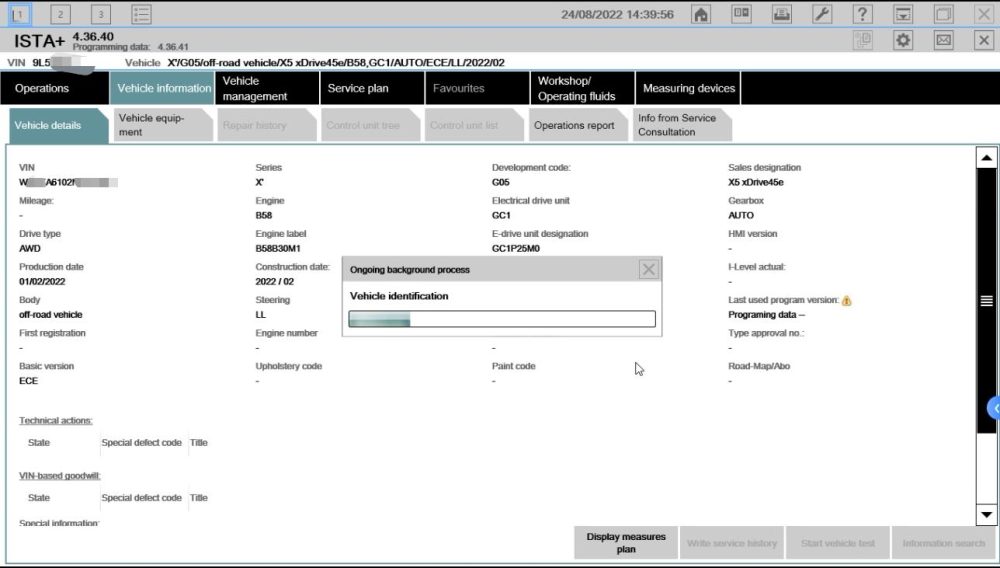Open the envelope message icon
This screenshot has height=568, width=1000.
(943, 40)
